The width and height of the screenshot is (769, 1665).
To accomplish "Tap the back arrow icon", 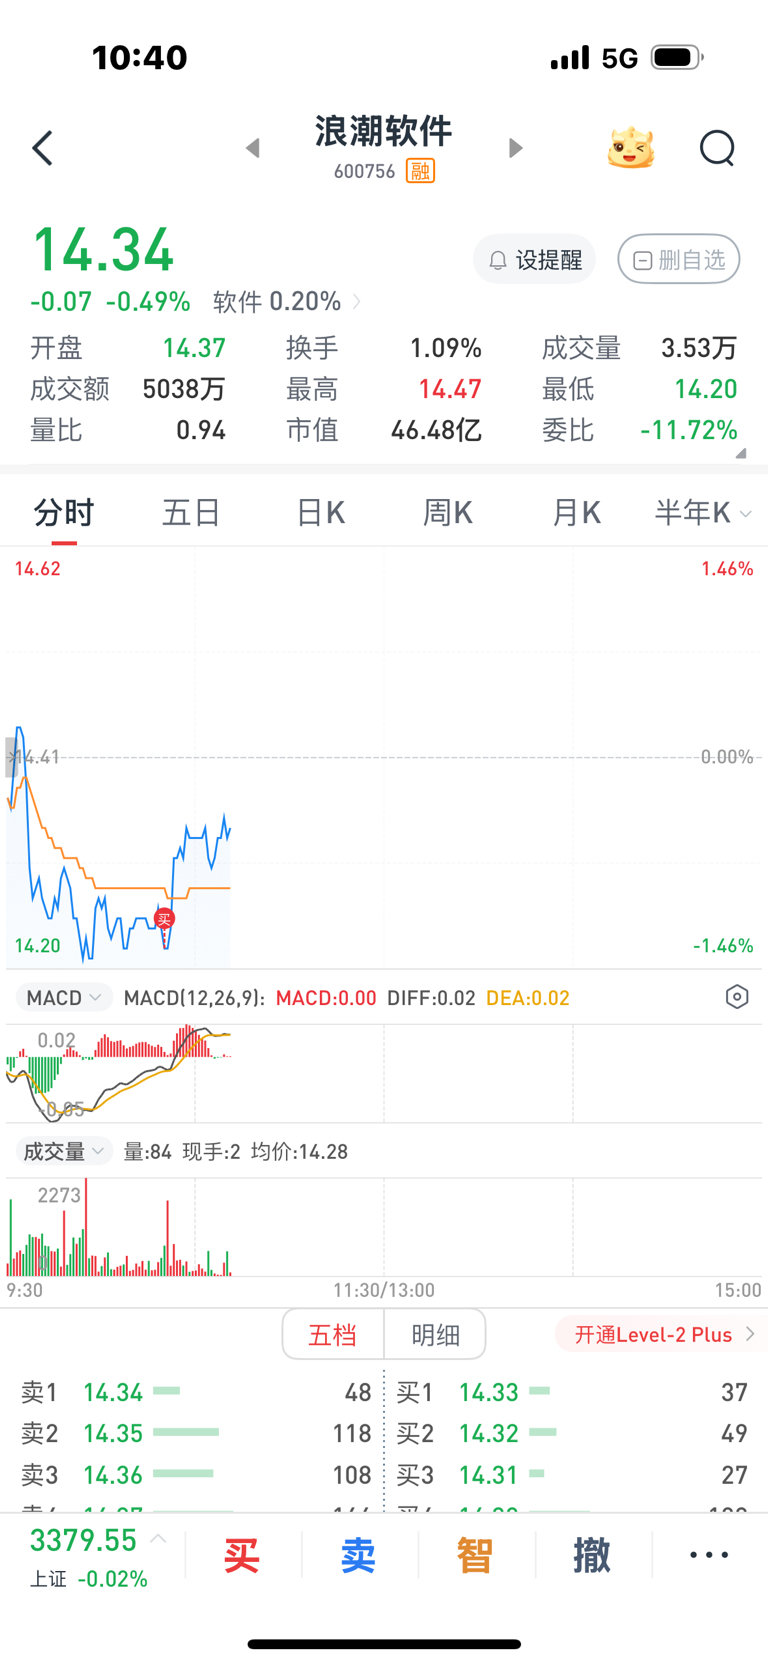I will click(42, 148).
